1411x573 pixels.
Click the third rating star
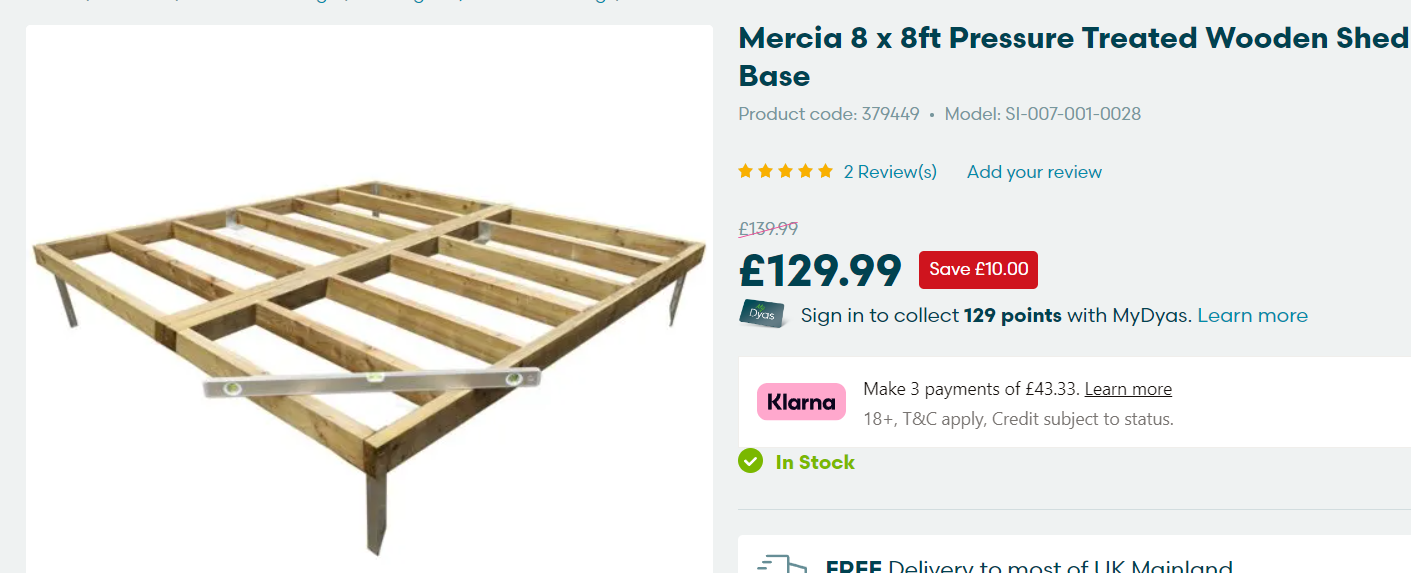point(785,172)
